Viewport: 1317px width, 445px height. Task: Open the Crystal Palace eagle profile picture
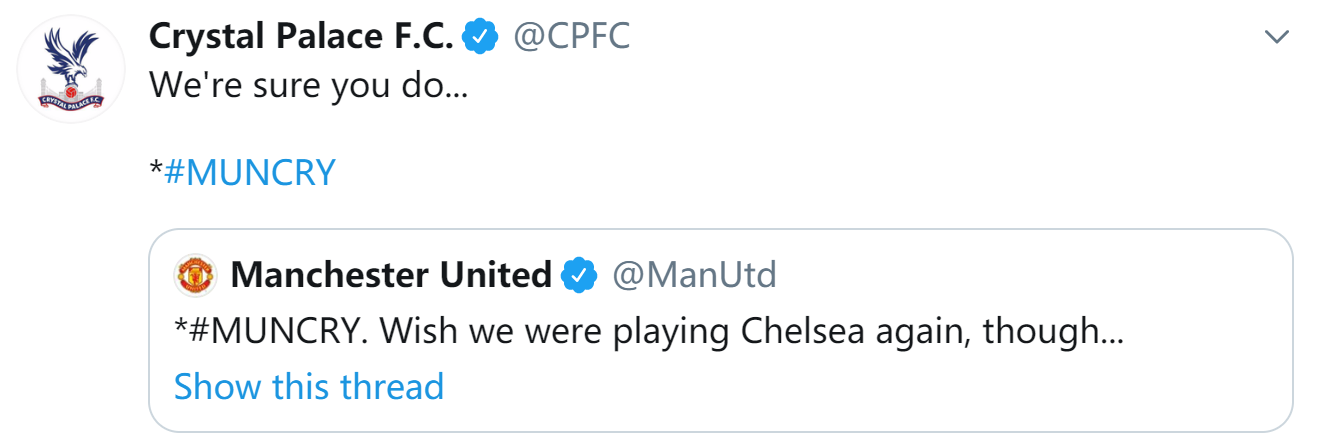coord(71,70)
